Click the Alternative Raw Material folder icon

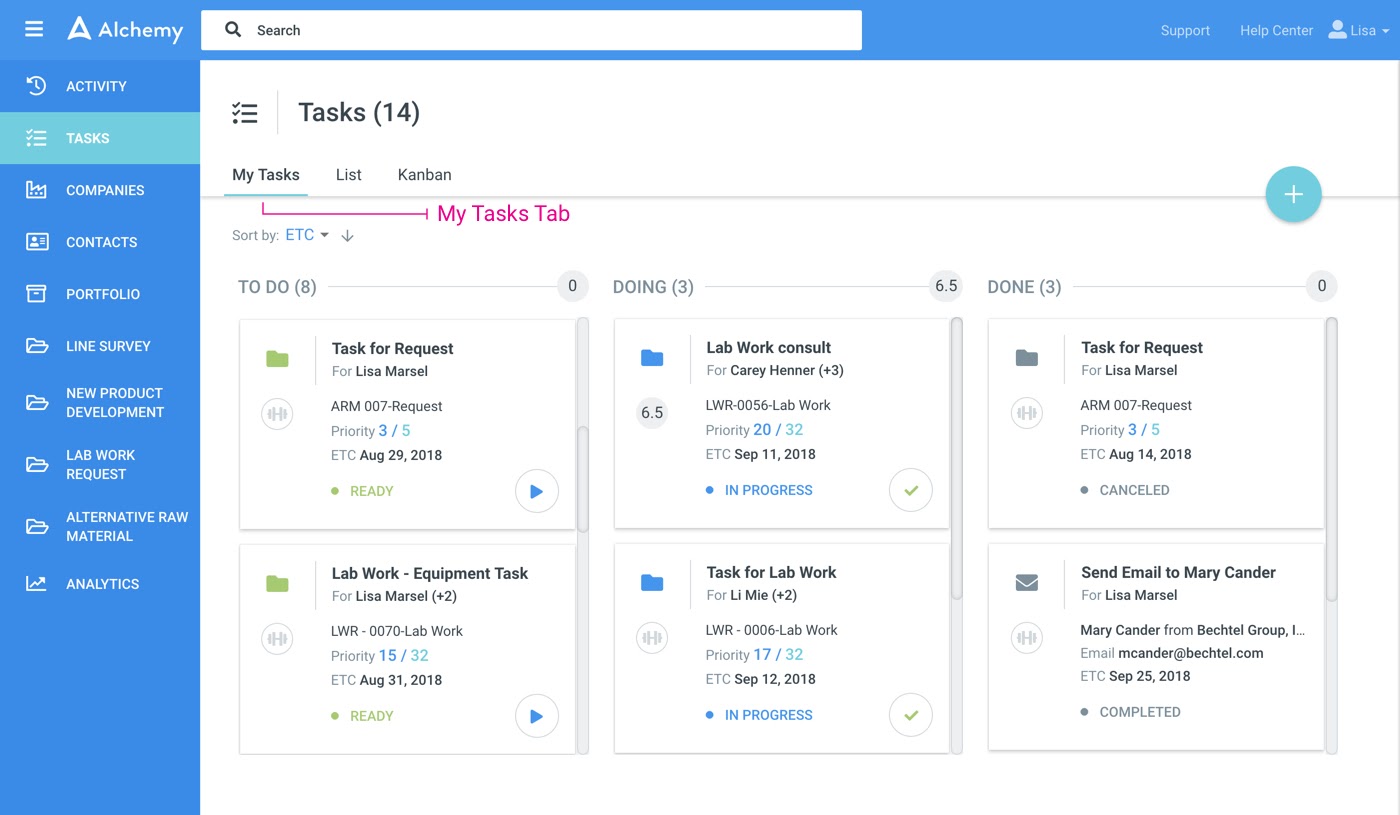click(36, 526)
